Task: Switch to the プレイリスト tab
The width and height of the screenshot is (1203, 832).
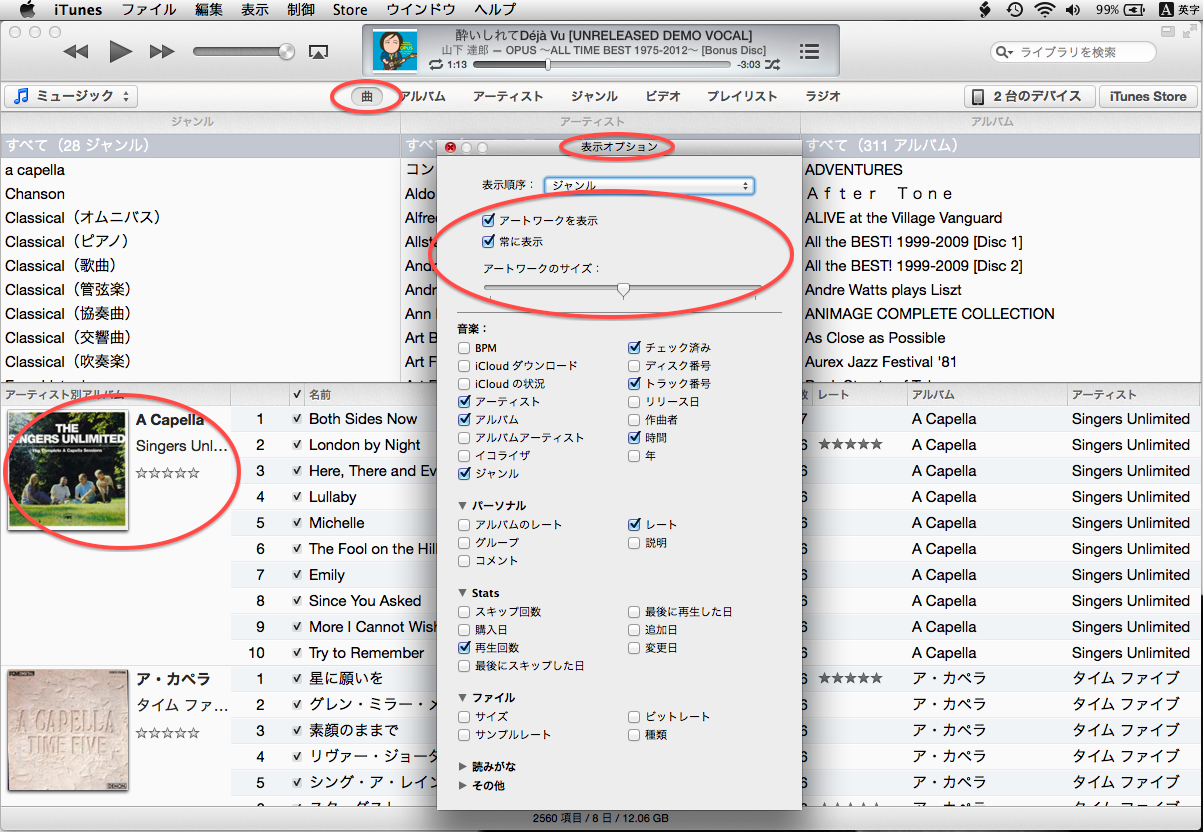Action: pyautogui.click(x=742, y=97)
